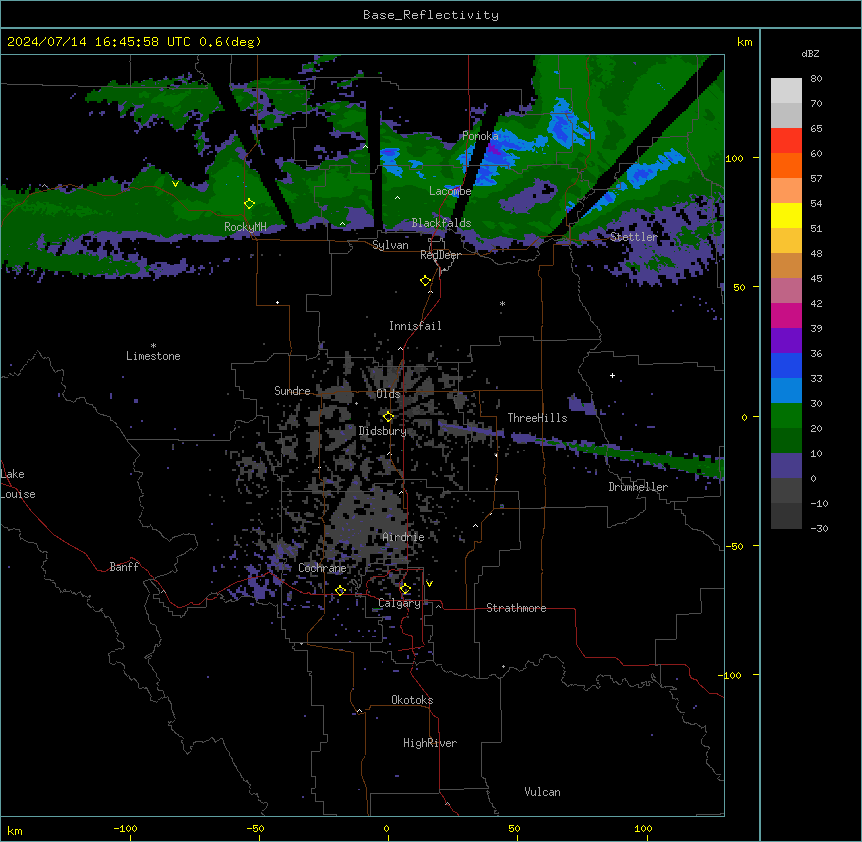The width and height of the screenshot is (862, 842).
Task: Click the Lacombe city label
Action: [x=450, y=191]
